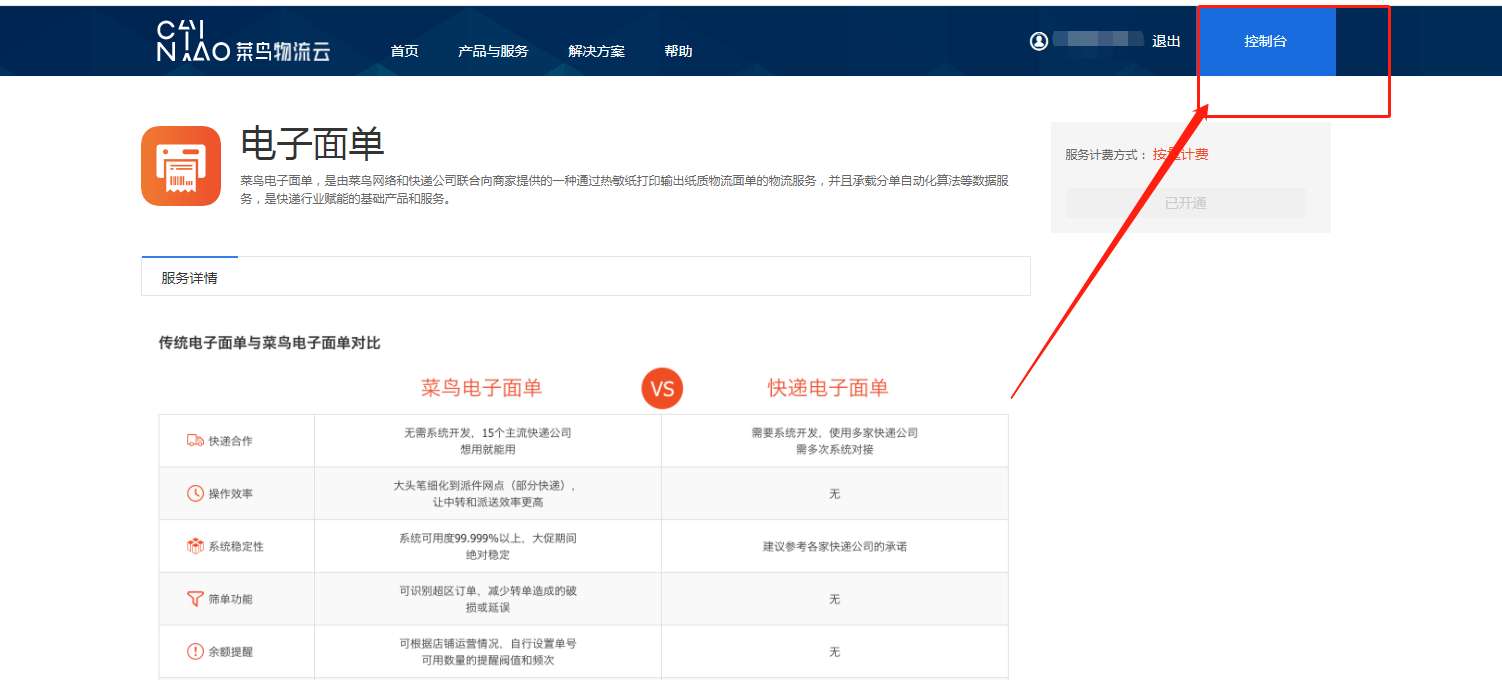Click heading 传统电子面单与菜鸟电子面单对比
The image size is (1502, 680).
(269, 343)
